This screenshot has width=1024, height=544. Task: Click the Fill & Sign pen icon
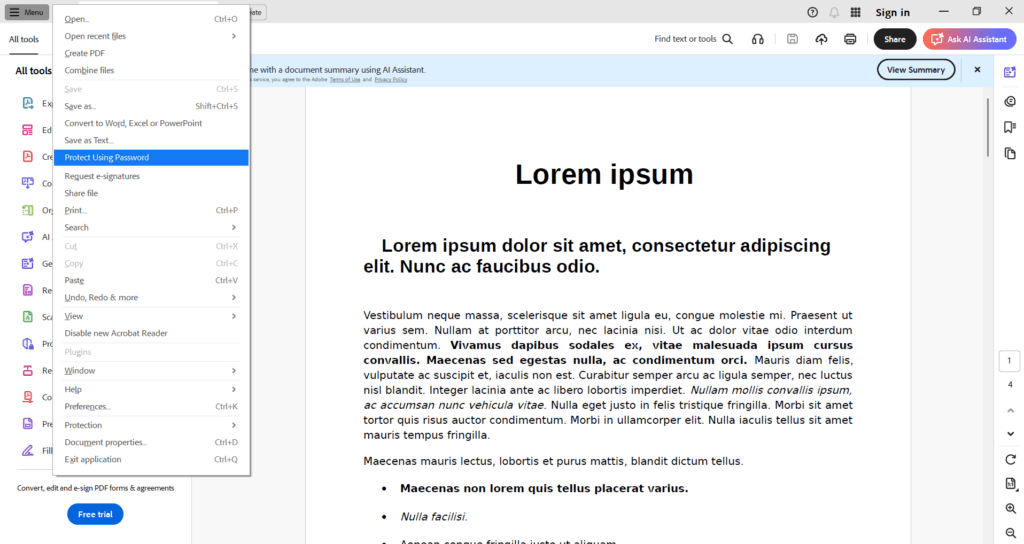(27, 451)
